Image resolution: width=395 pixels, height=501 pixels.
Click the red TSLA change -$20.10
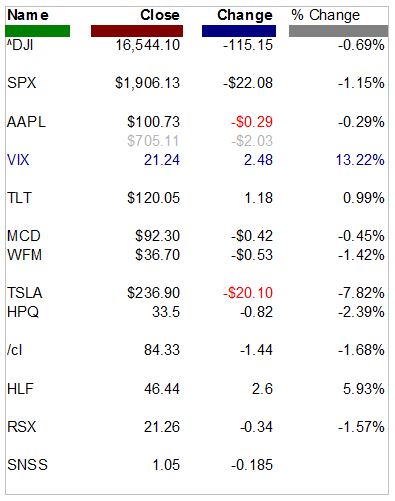click(248, 293)
